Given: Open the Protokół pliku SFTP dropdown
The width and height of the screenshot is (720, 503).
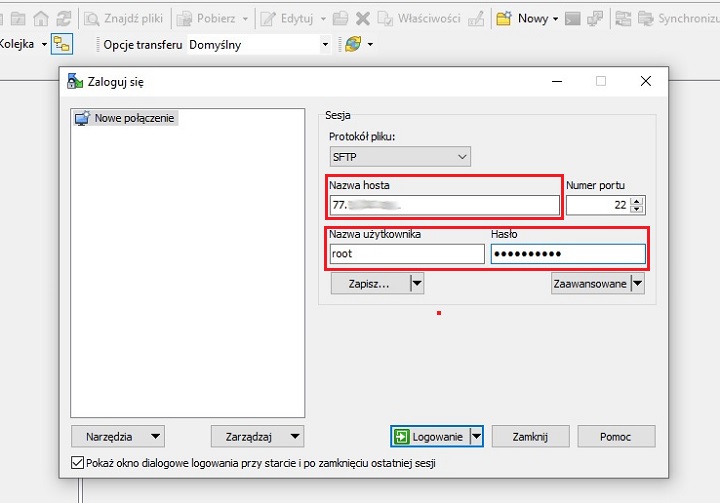Looking at the screenshot, I should point(400,156).
